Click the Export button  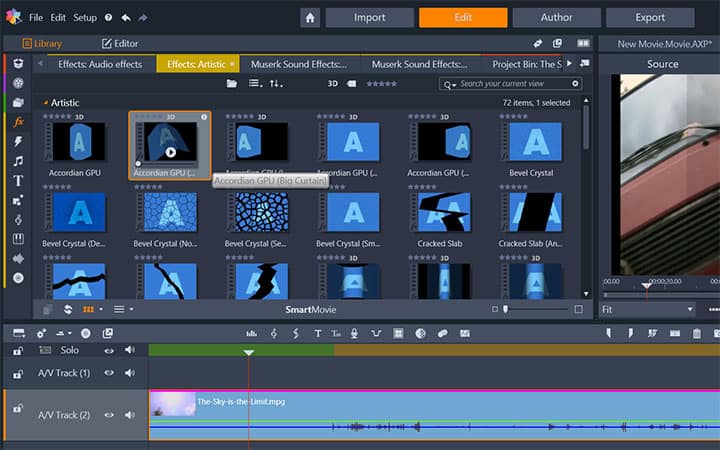tap(650, 17)
